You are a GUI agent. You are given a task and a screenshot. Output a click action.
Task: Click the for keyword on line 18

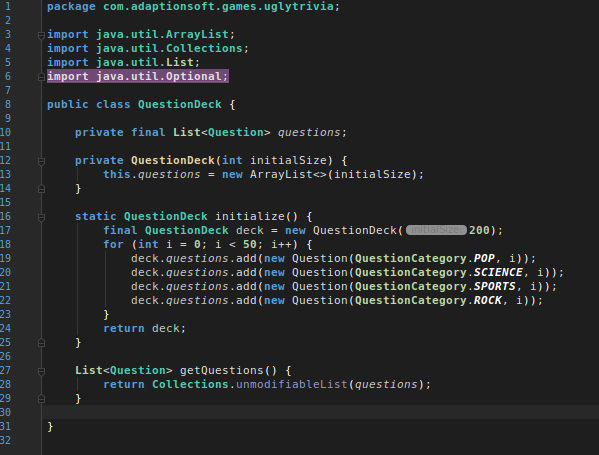tap(113, 244)
